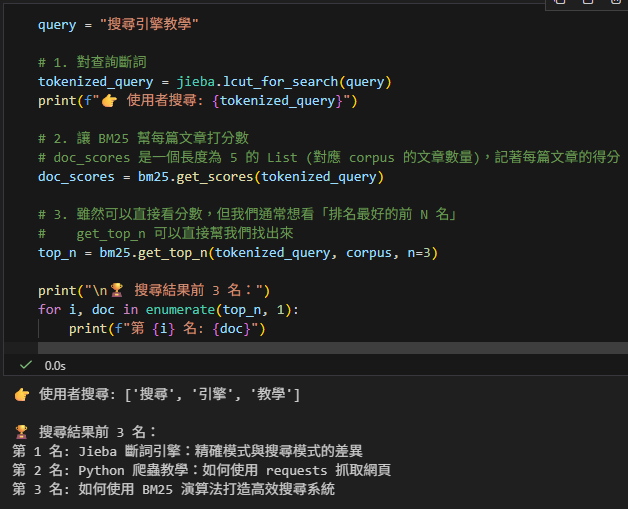628x509 pixels.
Task: Click the query string "搜尋引擎教學"
Action: 149,24
